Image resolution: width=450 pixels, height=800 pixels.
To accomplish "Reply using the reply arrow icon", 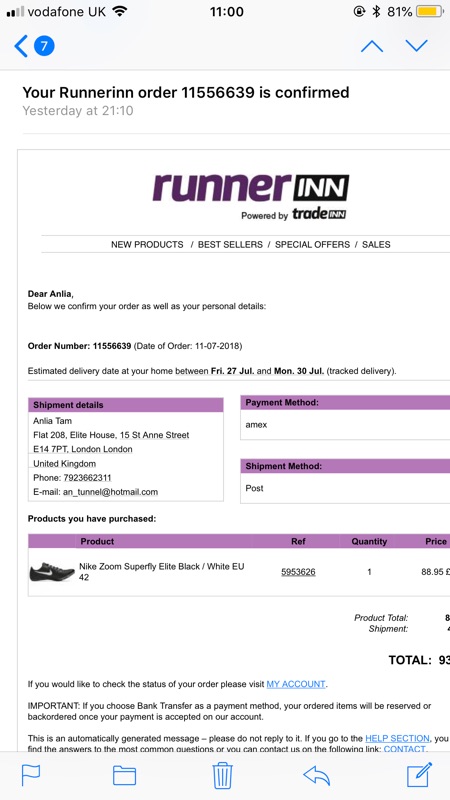I will pyautogui.click(x=316, y=776).
